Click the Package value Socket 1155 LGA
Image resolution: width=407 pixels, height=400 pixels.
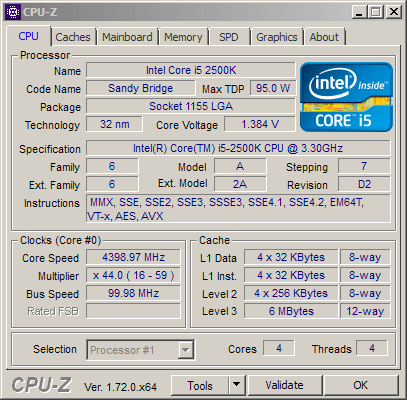191,106
